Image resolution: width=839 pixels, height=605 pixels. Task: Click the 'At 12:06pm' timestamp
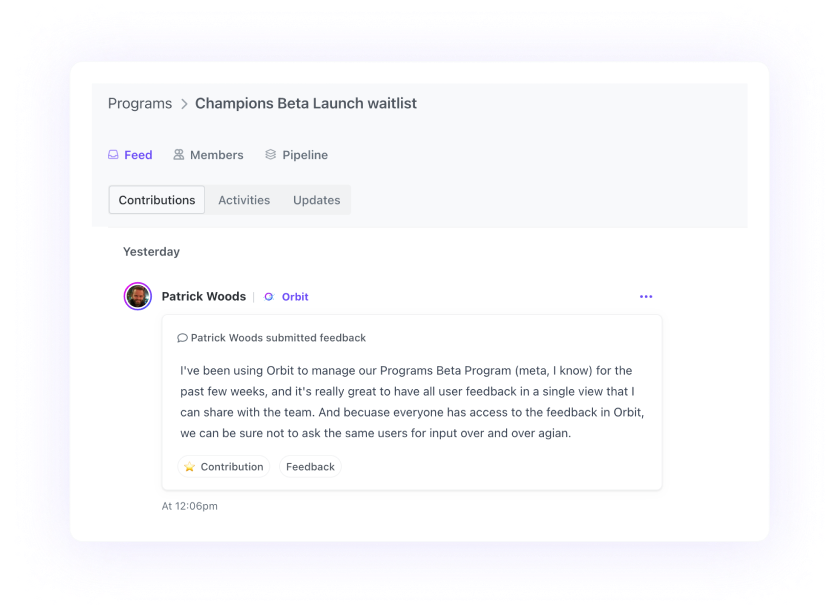click(x=190, y=506)
